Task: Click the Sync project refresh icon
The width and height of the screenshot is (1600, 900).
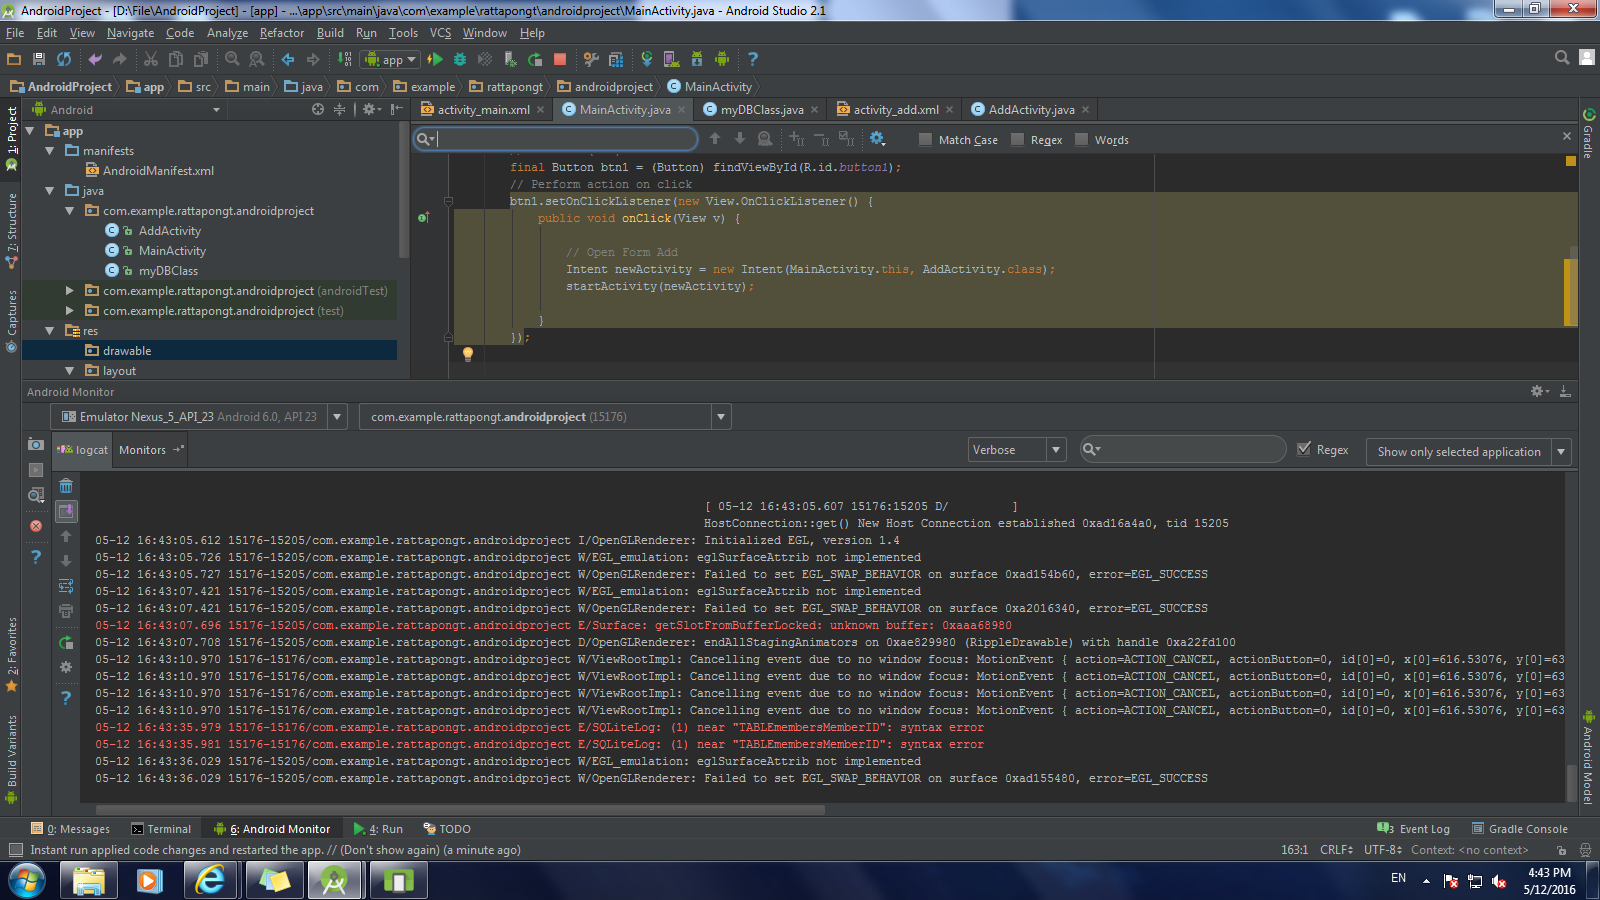Action: 64,59
